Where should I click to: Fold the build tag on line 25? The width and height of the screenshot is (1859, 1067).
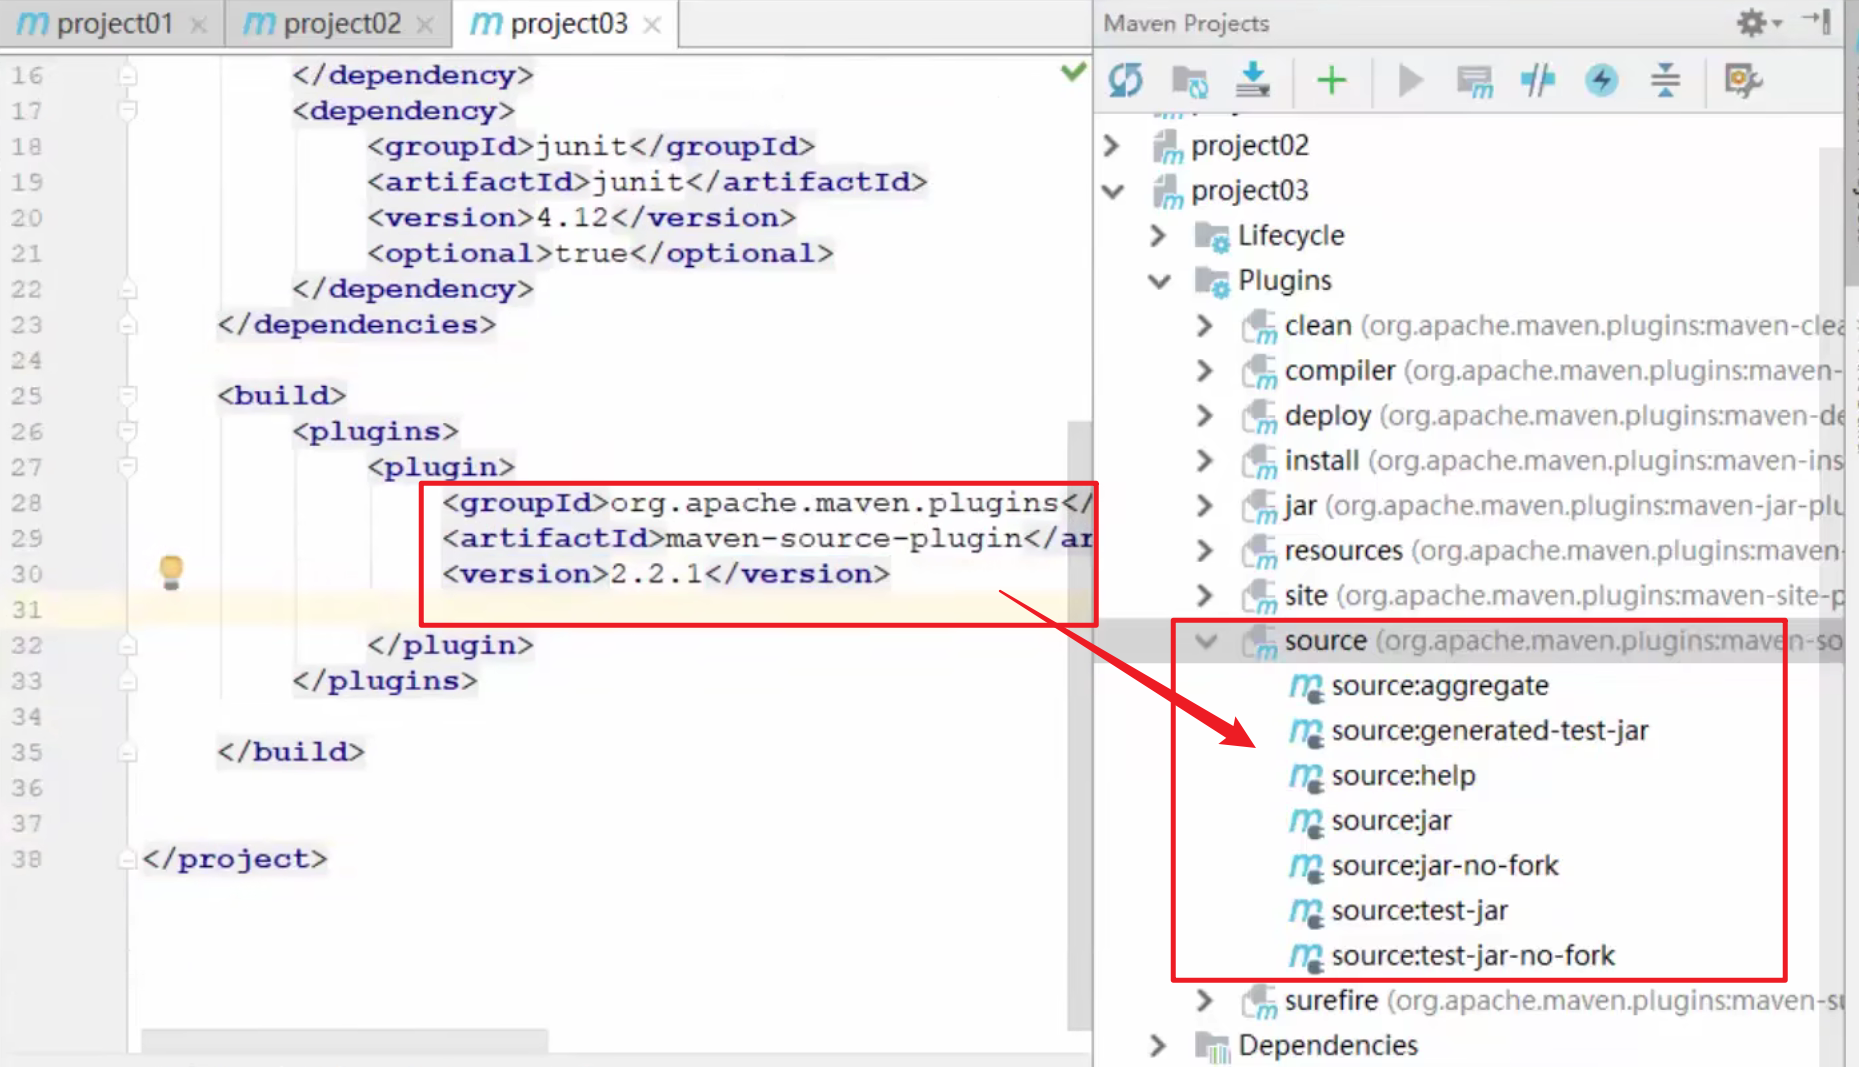pyautogui.click(x=127, y=396)
